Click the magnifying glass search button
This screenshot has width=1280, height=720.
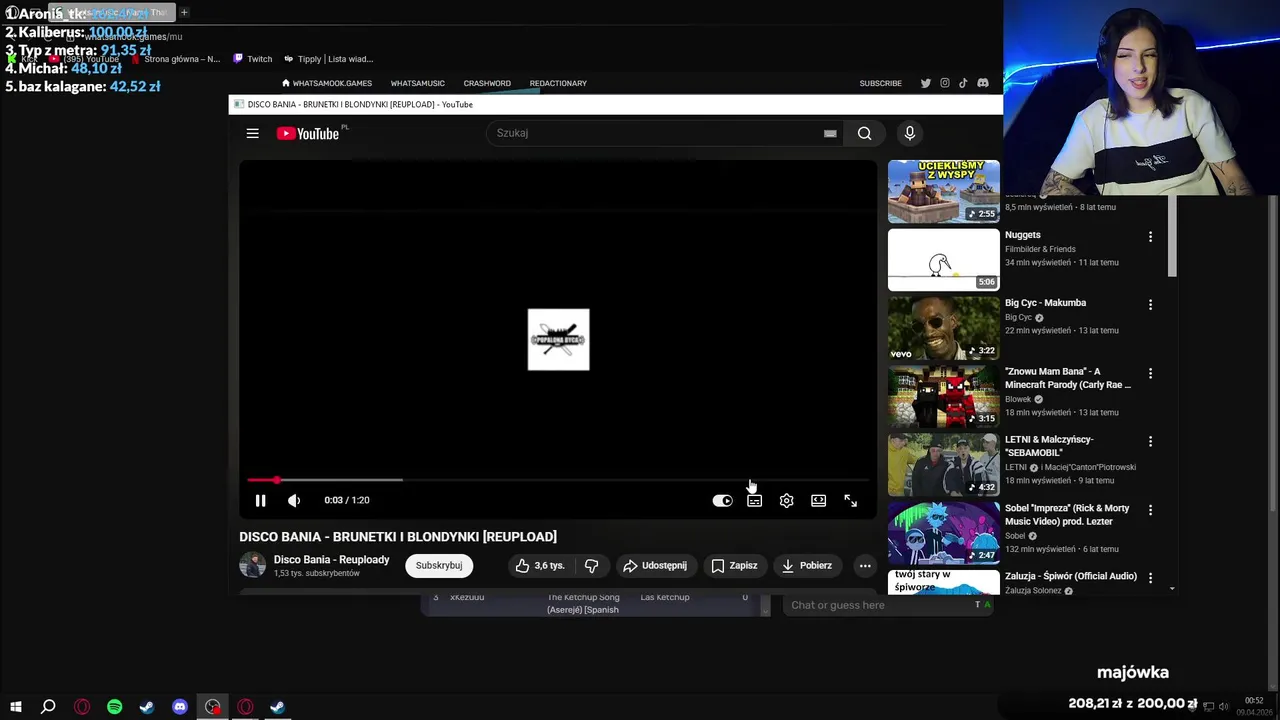click(864, 133)
